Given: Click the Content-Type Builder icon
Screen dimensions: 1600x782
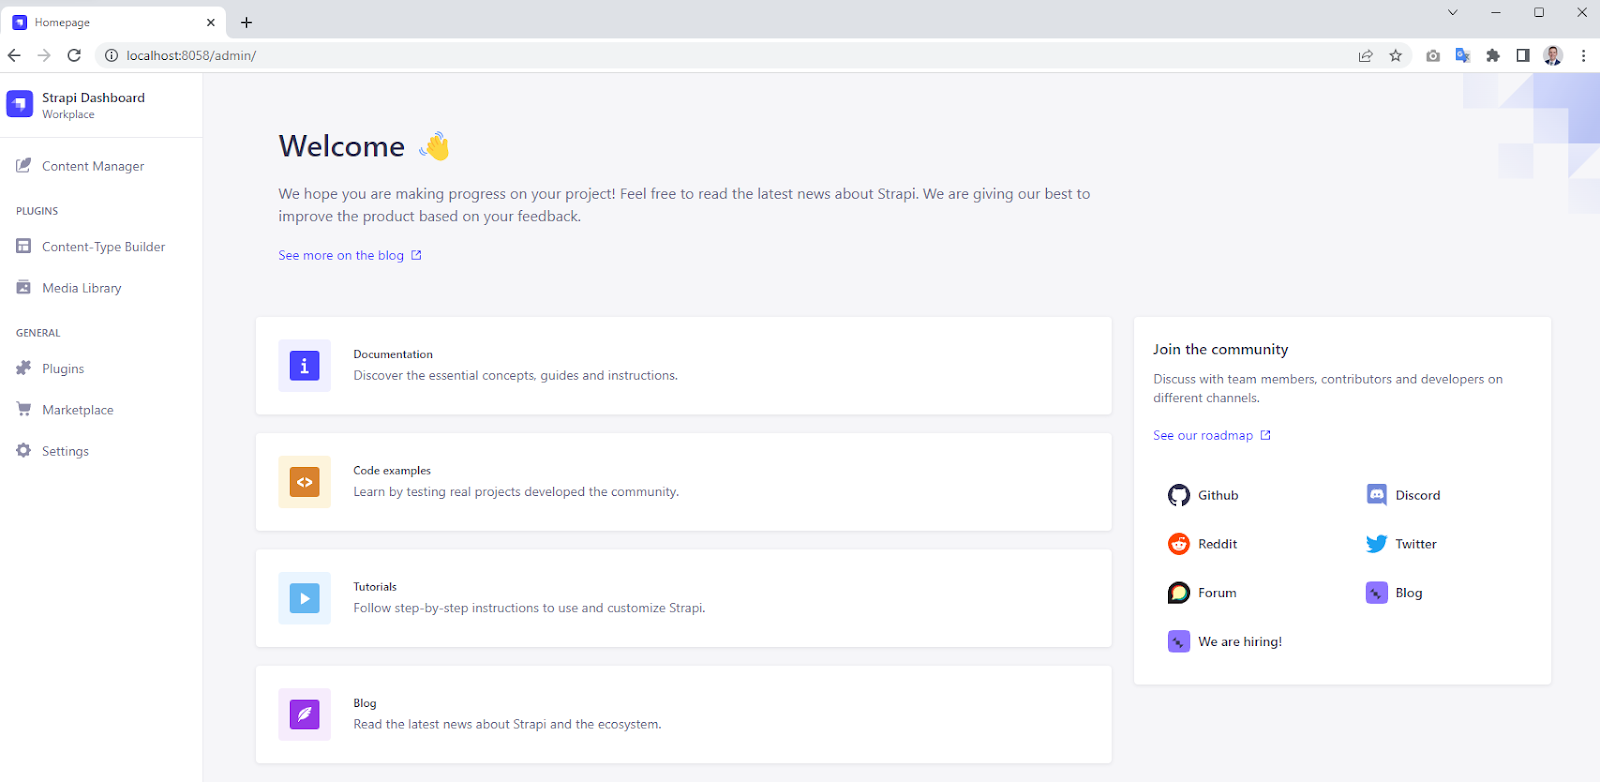Looking at the screenshot, I should pos(24,246).
